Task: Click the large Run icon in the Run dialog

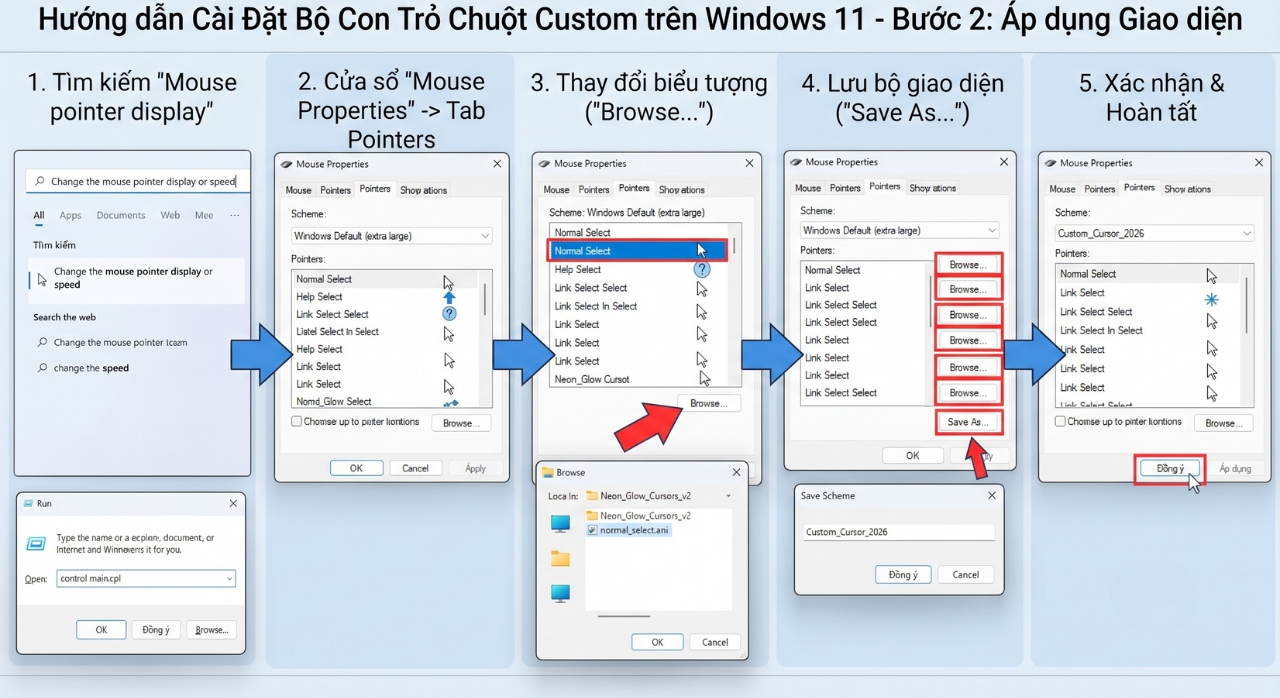Action: click(36, 543)
